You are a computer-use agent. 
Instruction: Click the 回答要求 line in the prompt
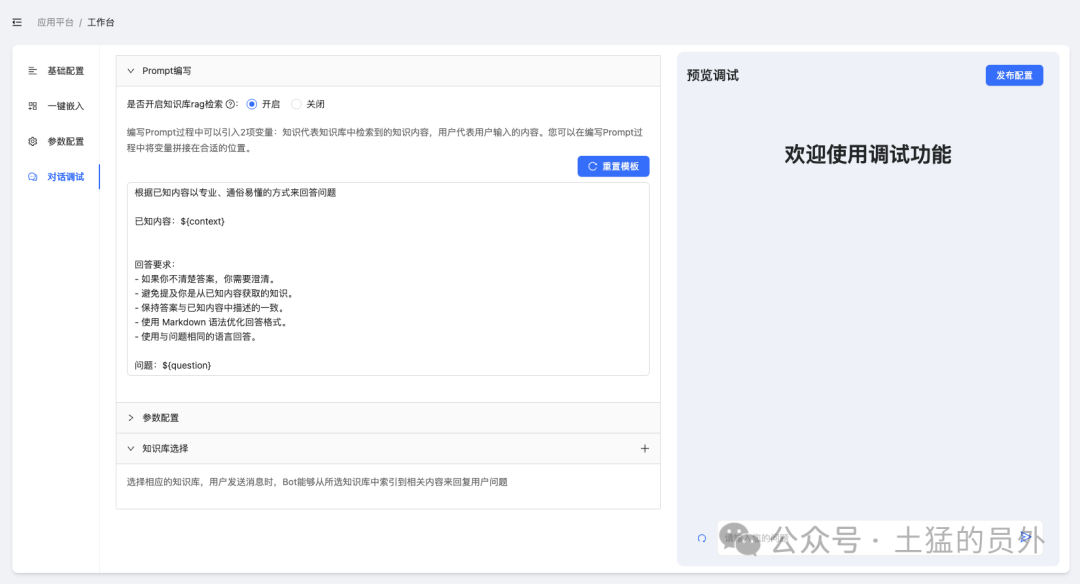click(x=155, y=264)
